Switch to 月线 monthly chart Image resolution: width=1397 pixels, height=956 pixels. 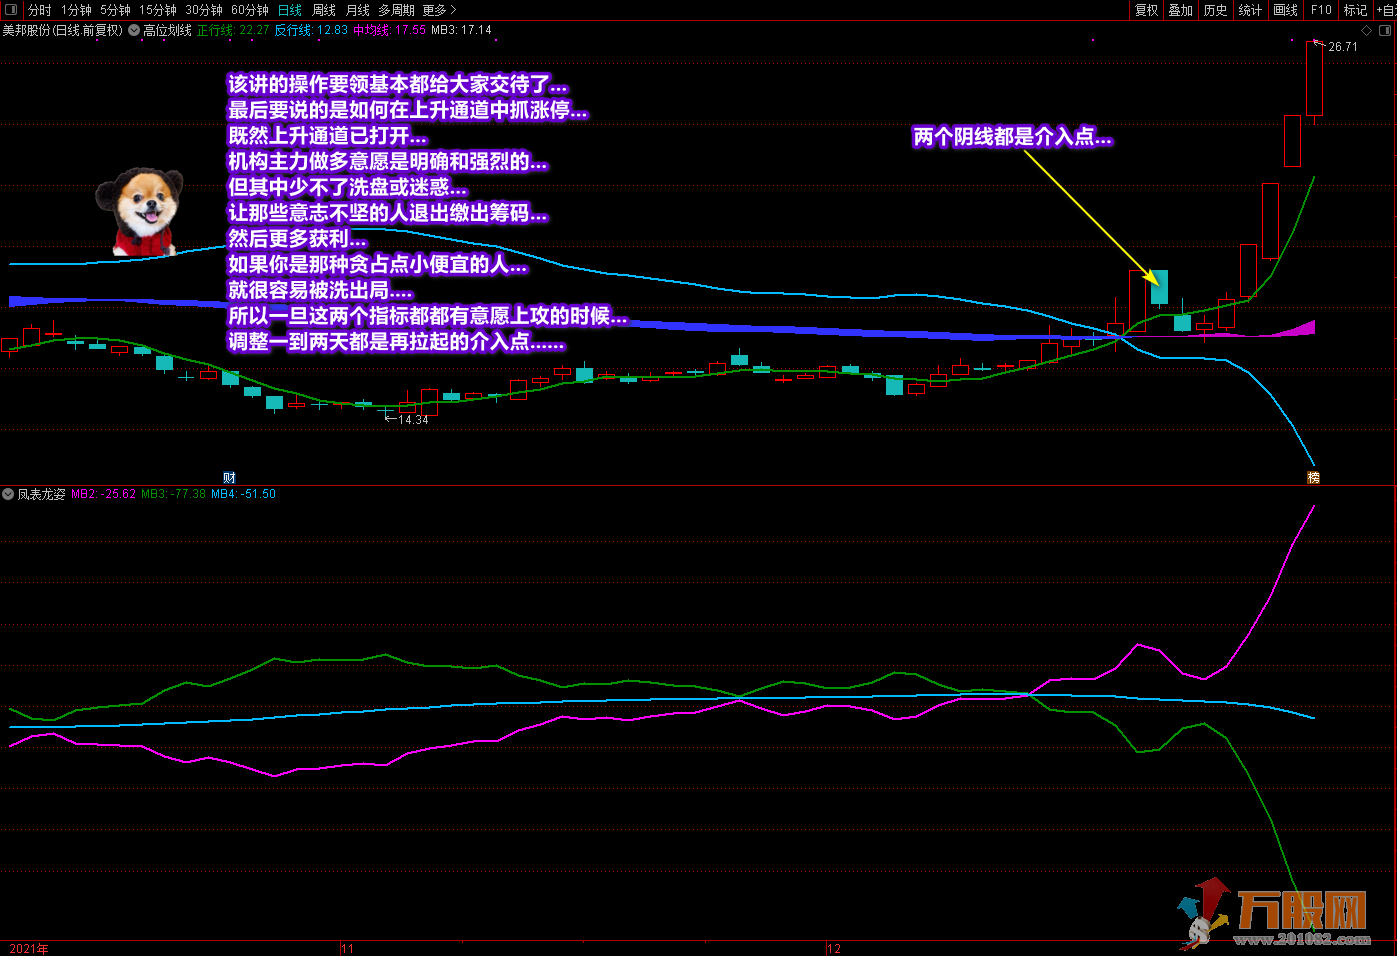point(358,10)
